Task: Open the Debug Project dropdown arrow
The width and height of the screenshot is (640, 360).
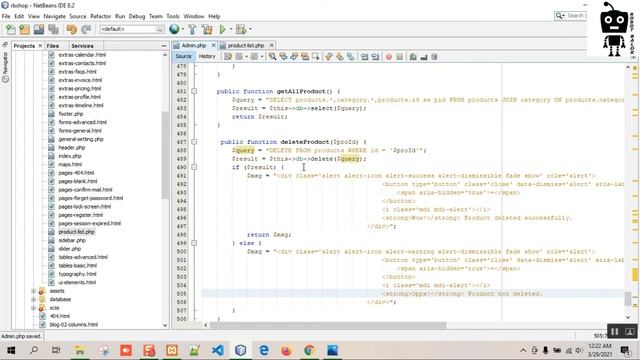Action: 250,29
